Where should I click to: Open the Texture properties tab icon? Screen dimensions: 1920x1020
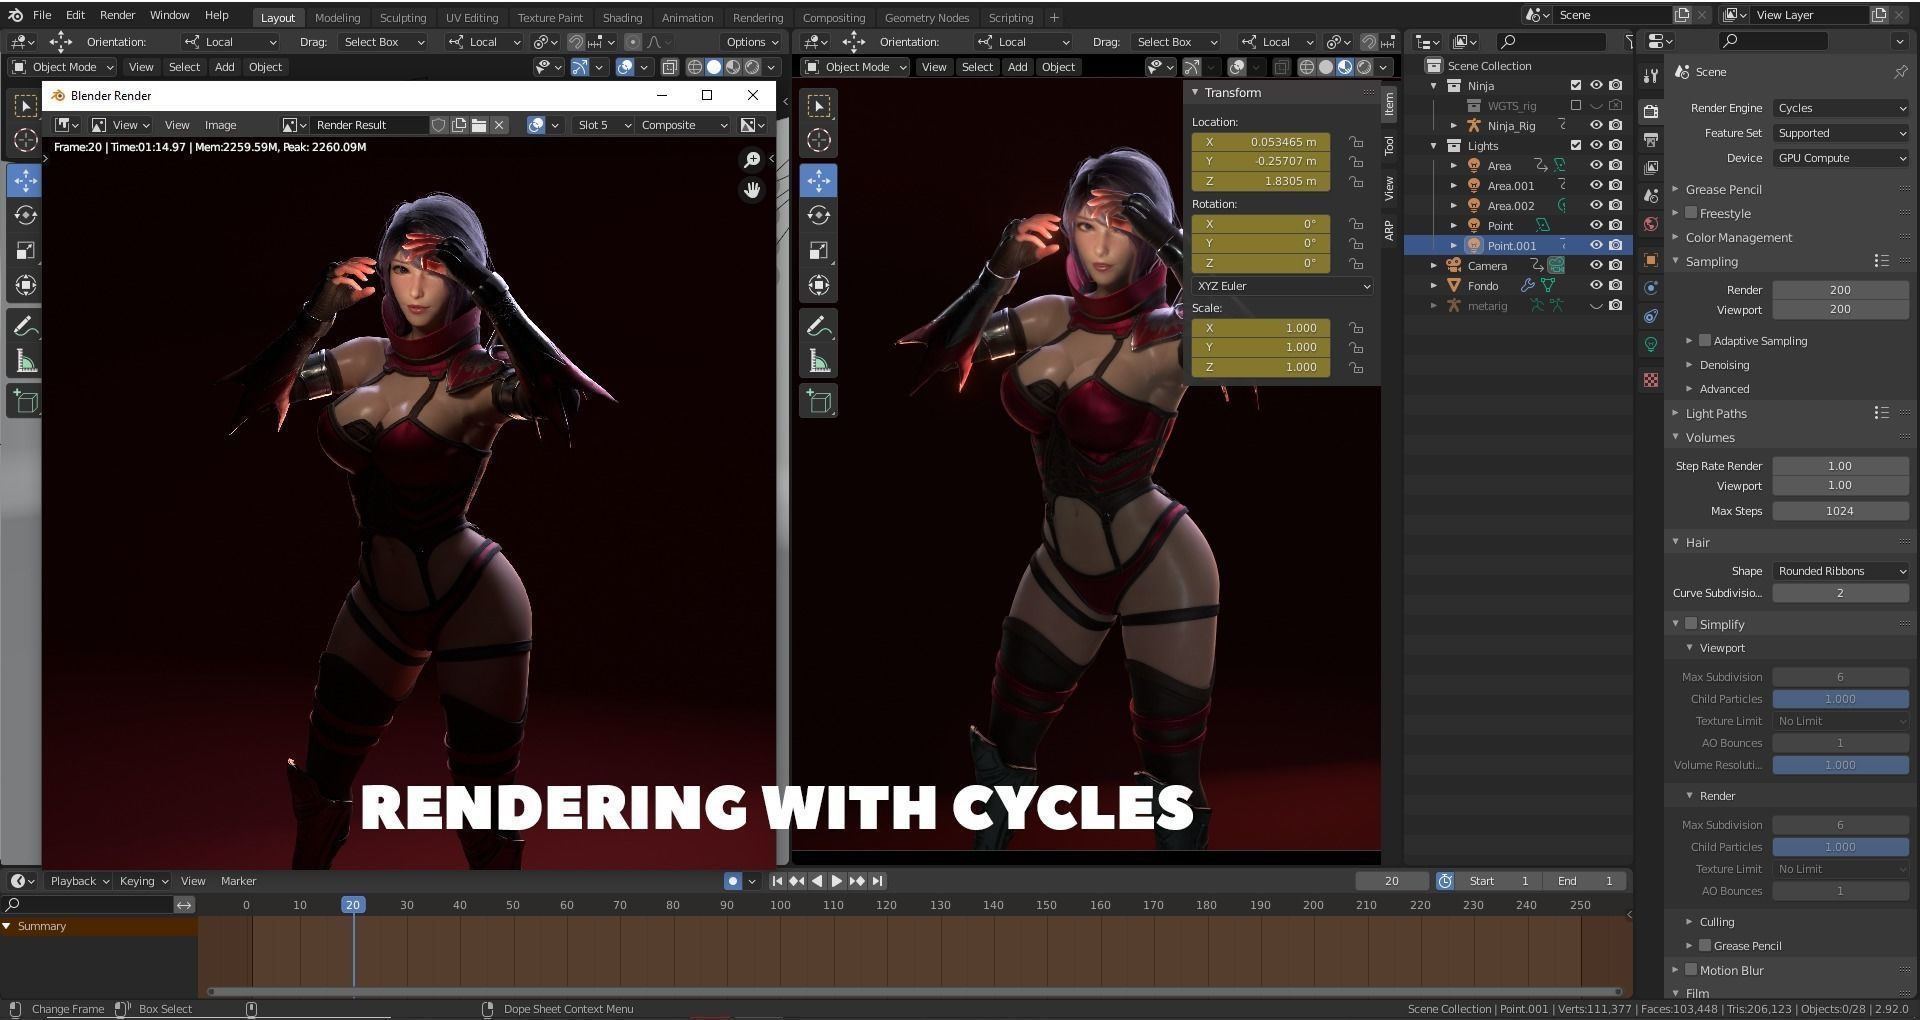coord(1651,380)
